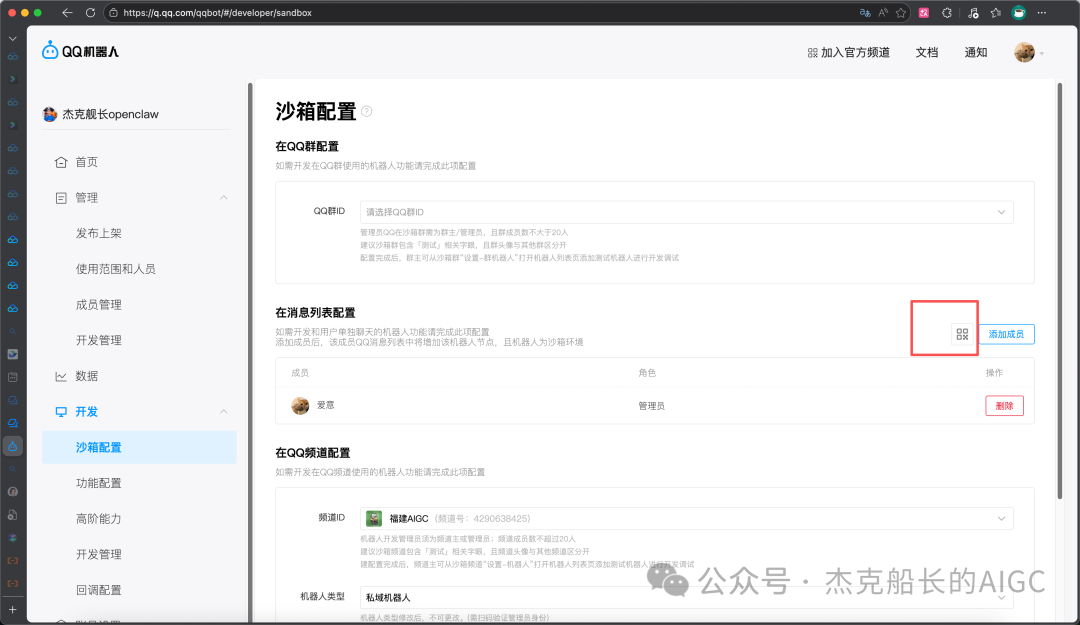Open the 机器人类型 私域机器人 dropdown
The width and height of the screenshot is (1080, 625).
point(687,597)
